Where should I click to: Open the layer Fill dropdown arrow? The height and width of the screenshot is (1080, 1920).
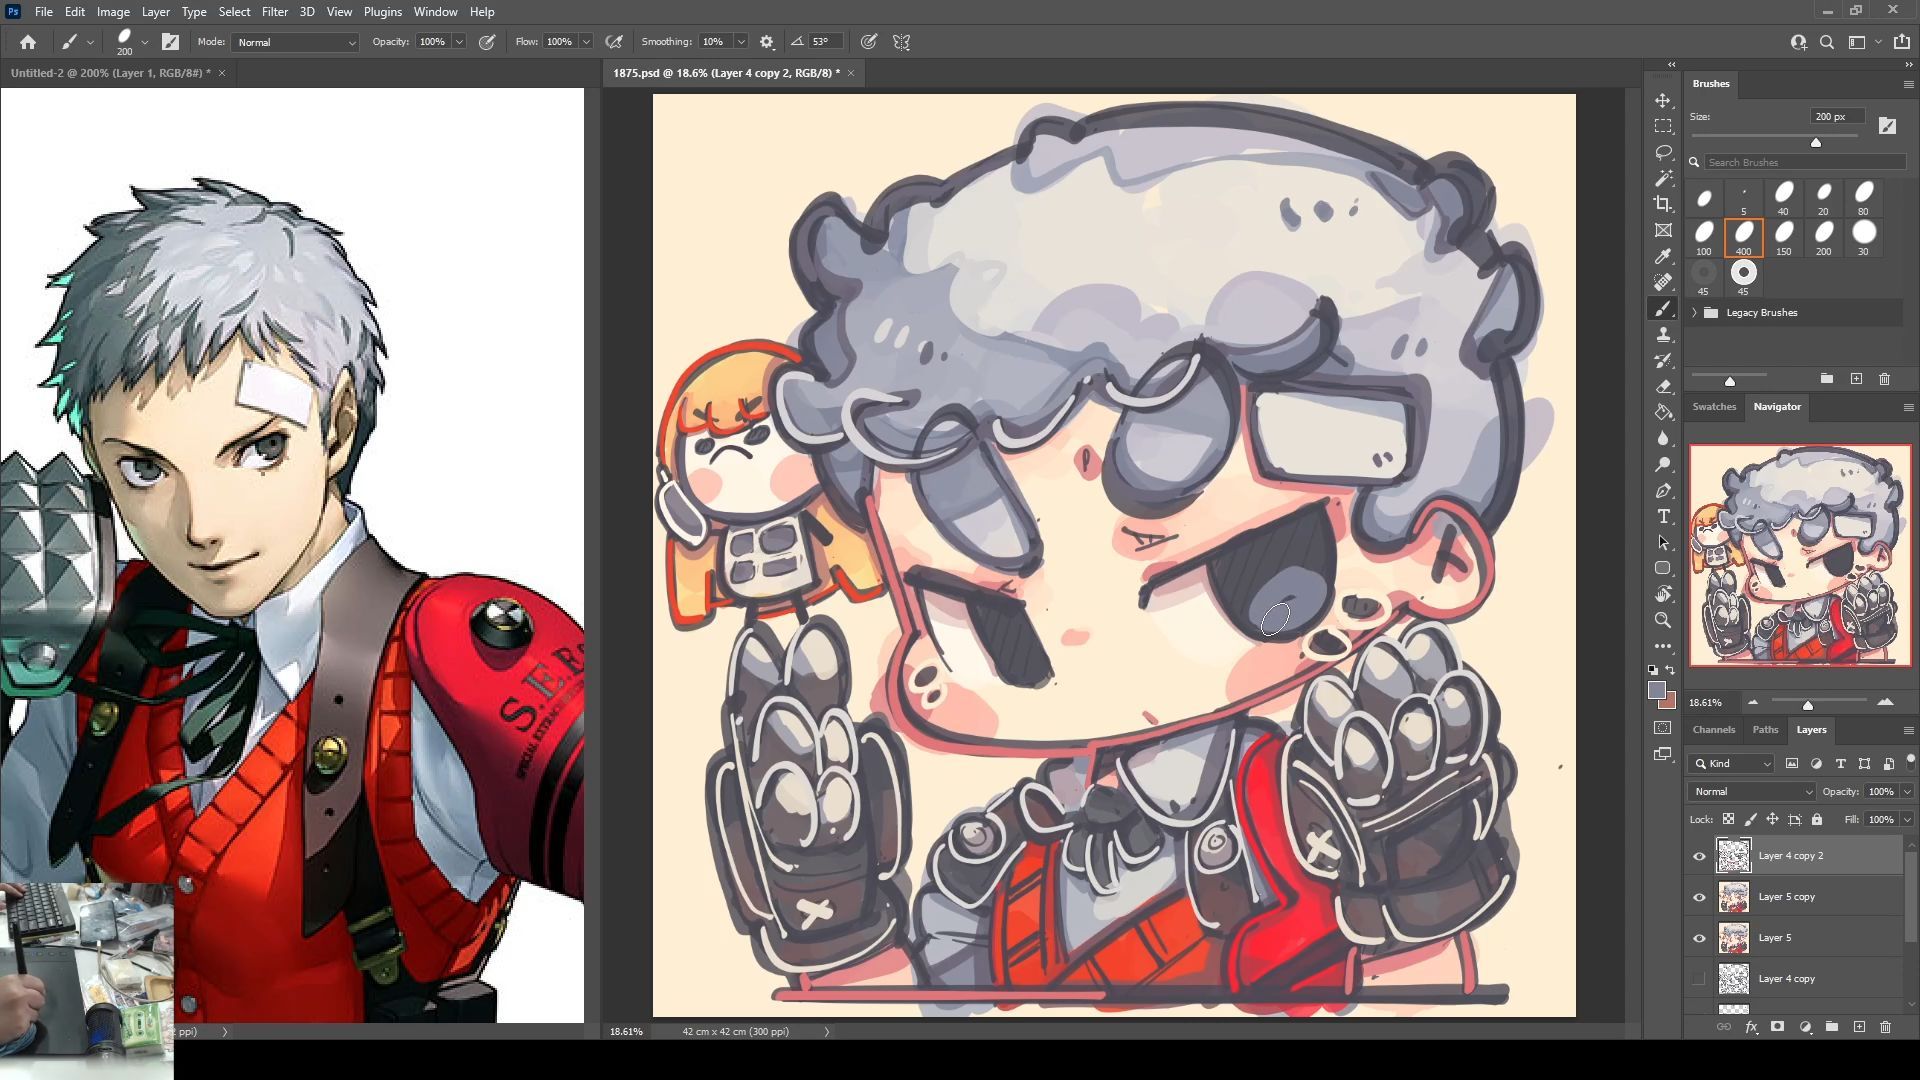(x=1907, y=819)
